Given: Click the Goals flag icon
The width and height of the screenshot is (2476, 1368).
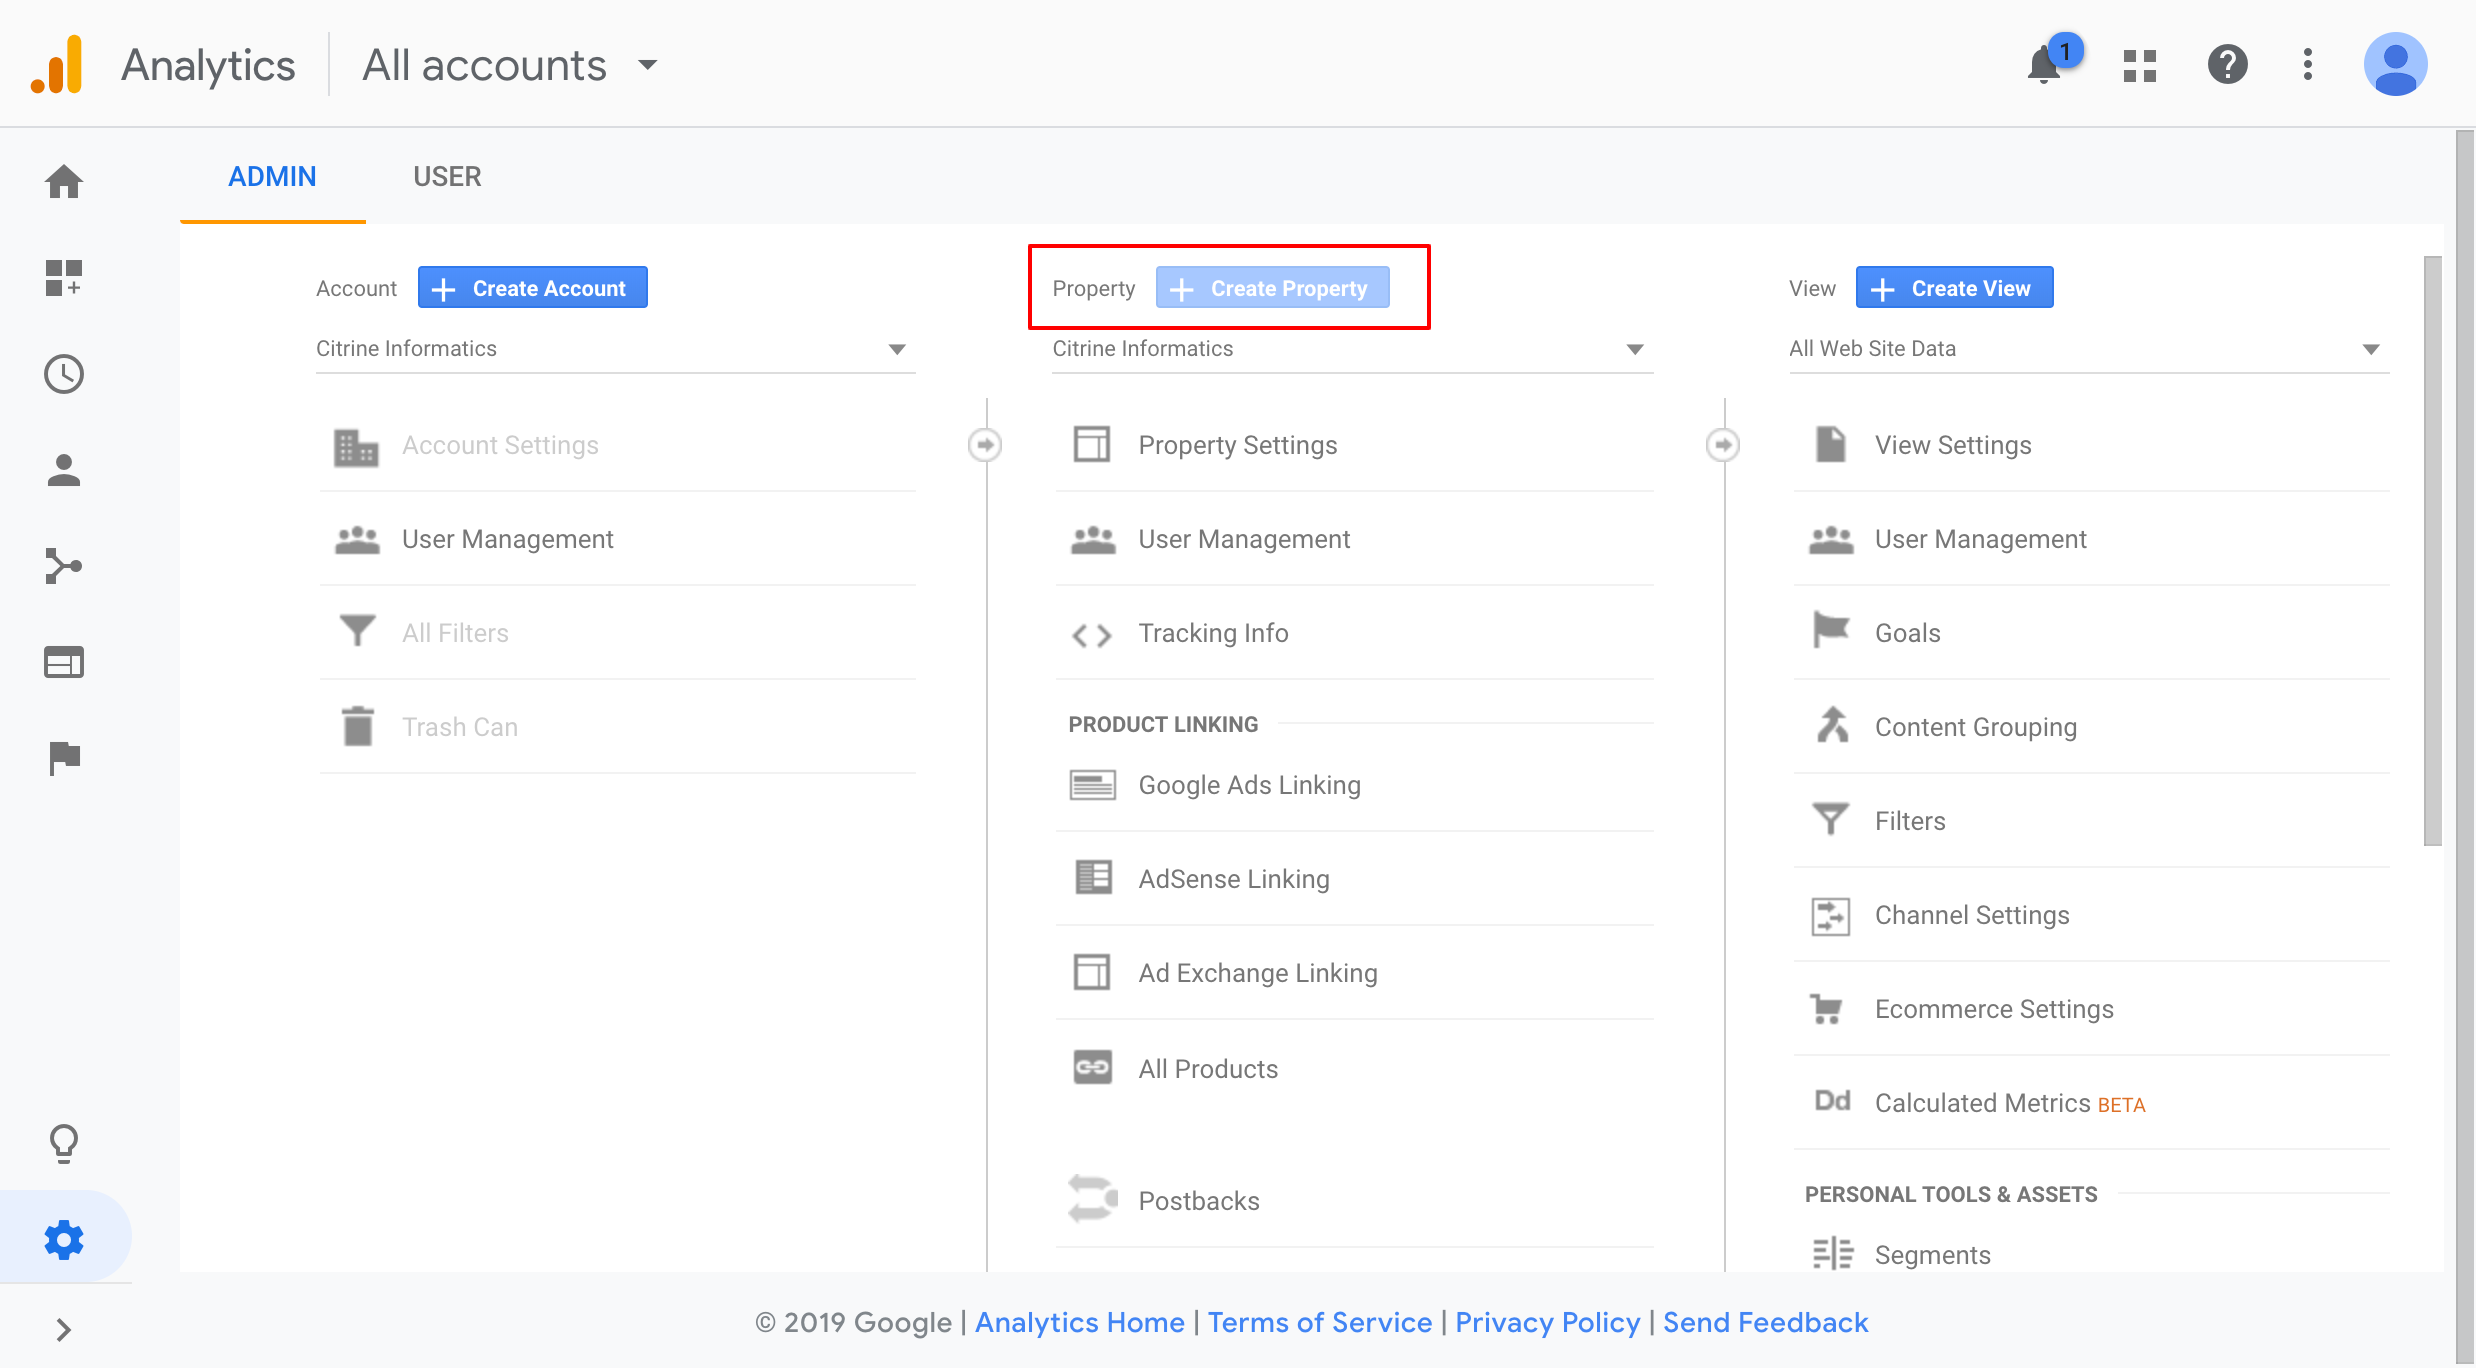Looking at the screenshot, I should pos(1831,630).
